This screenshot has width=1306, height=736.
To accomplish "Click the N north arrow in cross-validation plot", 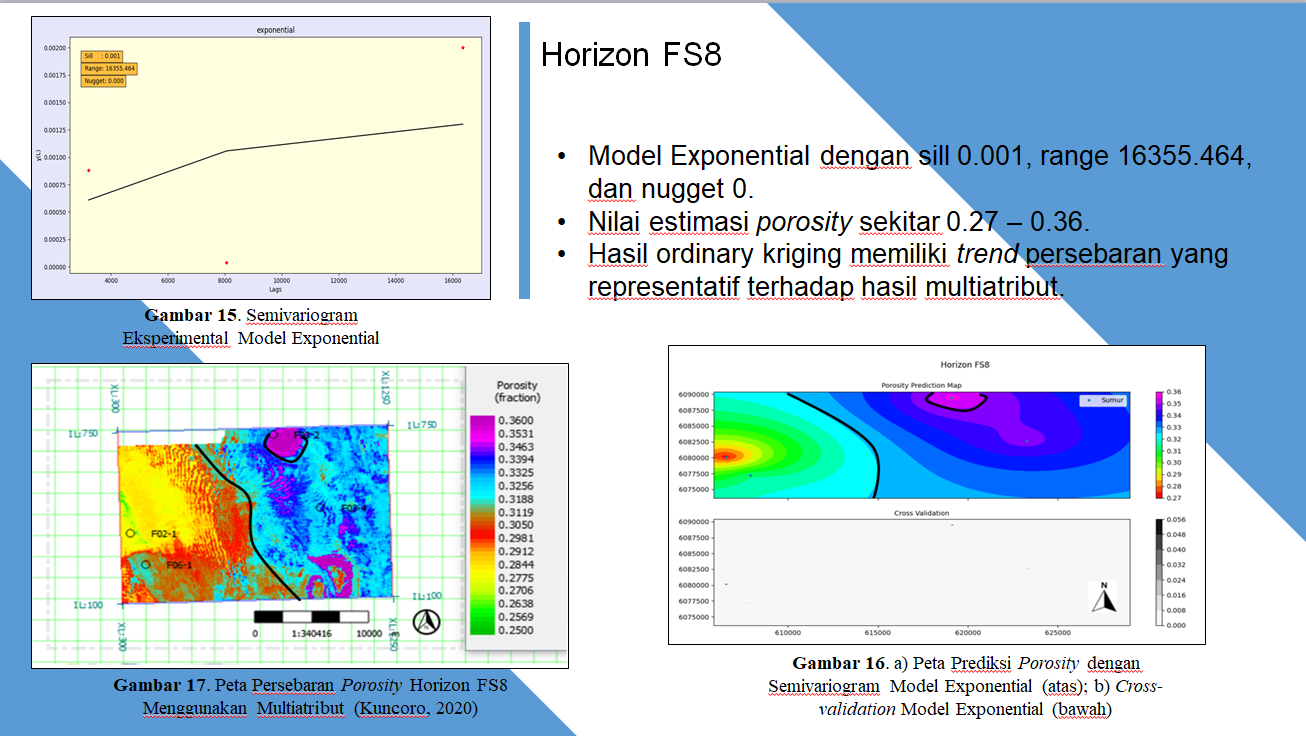I will (1103, 596).
